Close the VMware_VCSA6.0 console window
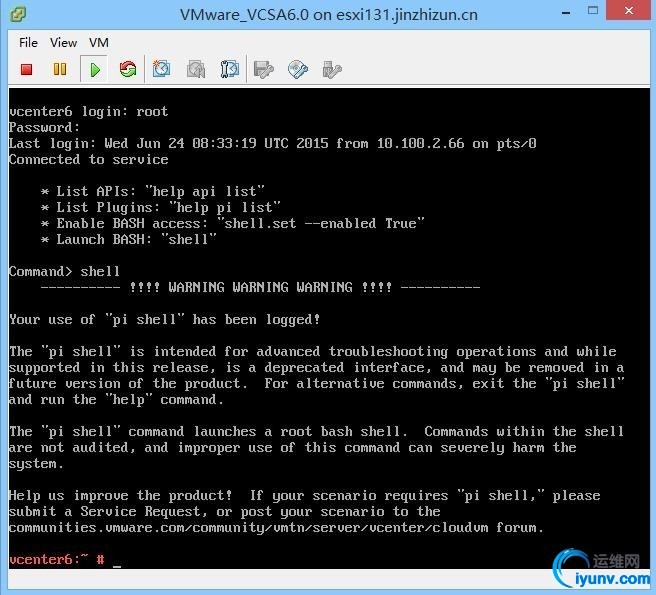Screen dimensions: 656x595 pos(629,11)
